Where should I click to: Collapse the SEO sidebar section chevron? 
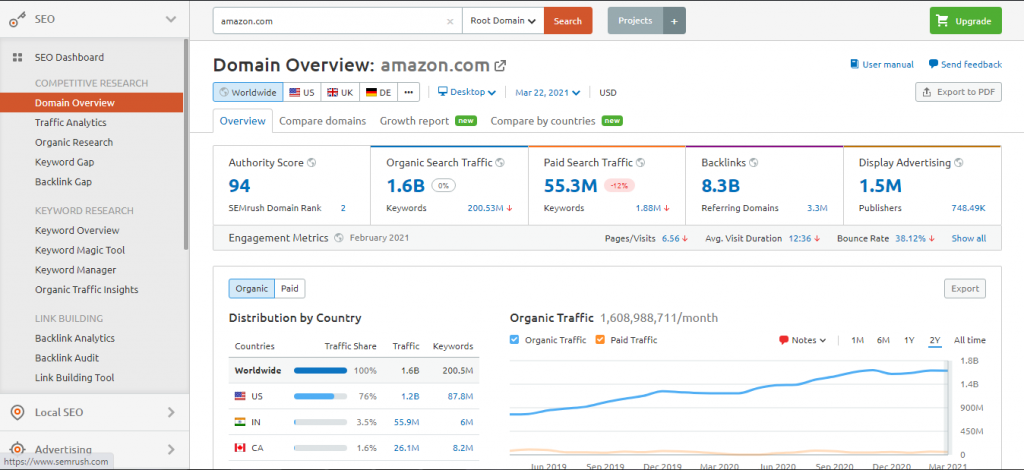tap(171, 20)
